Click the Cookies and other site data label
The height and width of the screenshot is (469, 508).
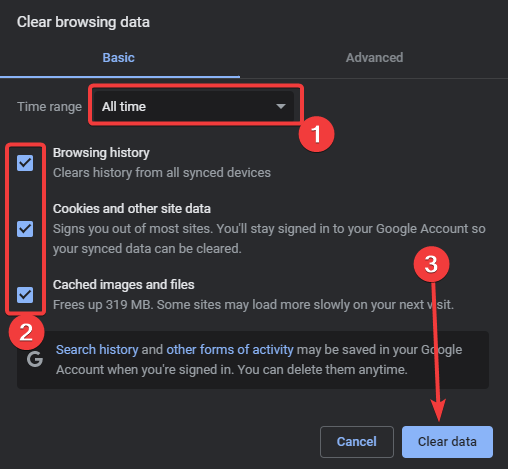[132, 209]
